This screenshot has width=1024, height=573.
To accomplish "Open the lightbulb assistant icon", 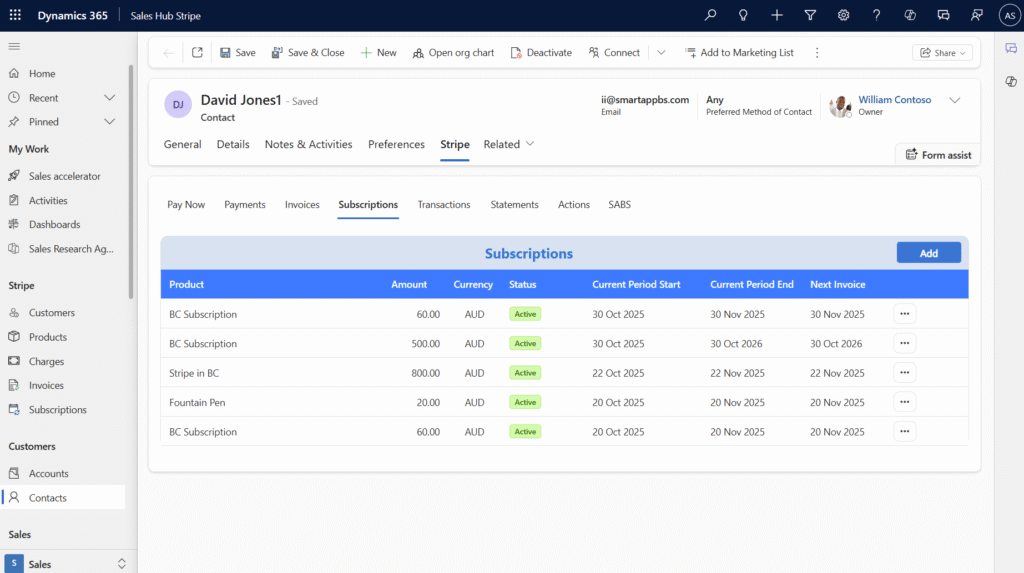I will pos(743,15).
